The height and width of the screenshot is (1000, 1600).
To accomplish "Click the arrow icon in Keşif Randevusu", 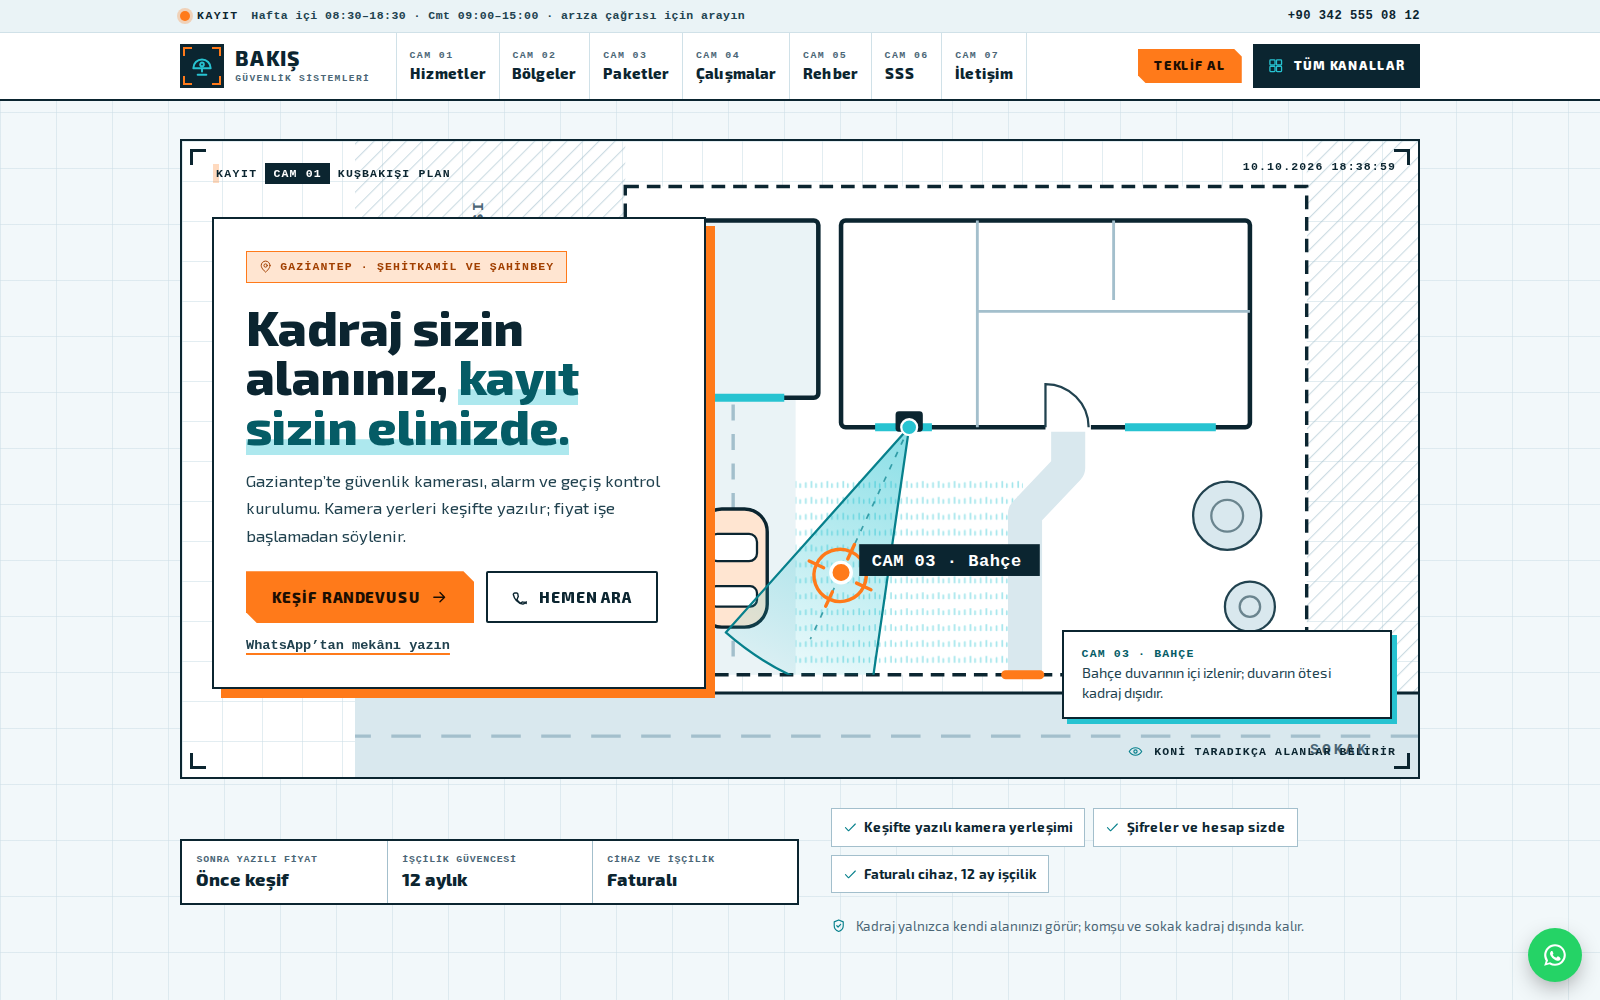I will click(439, 597).
